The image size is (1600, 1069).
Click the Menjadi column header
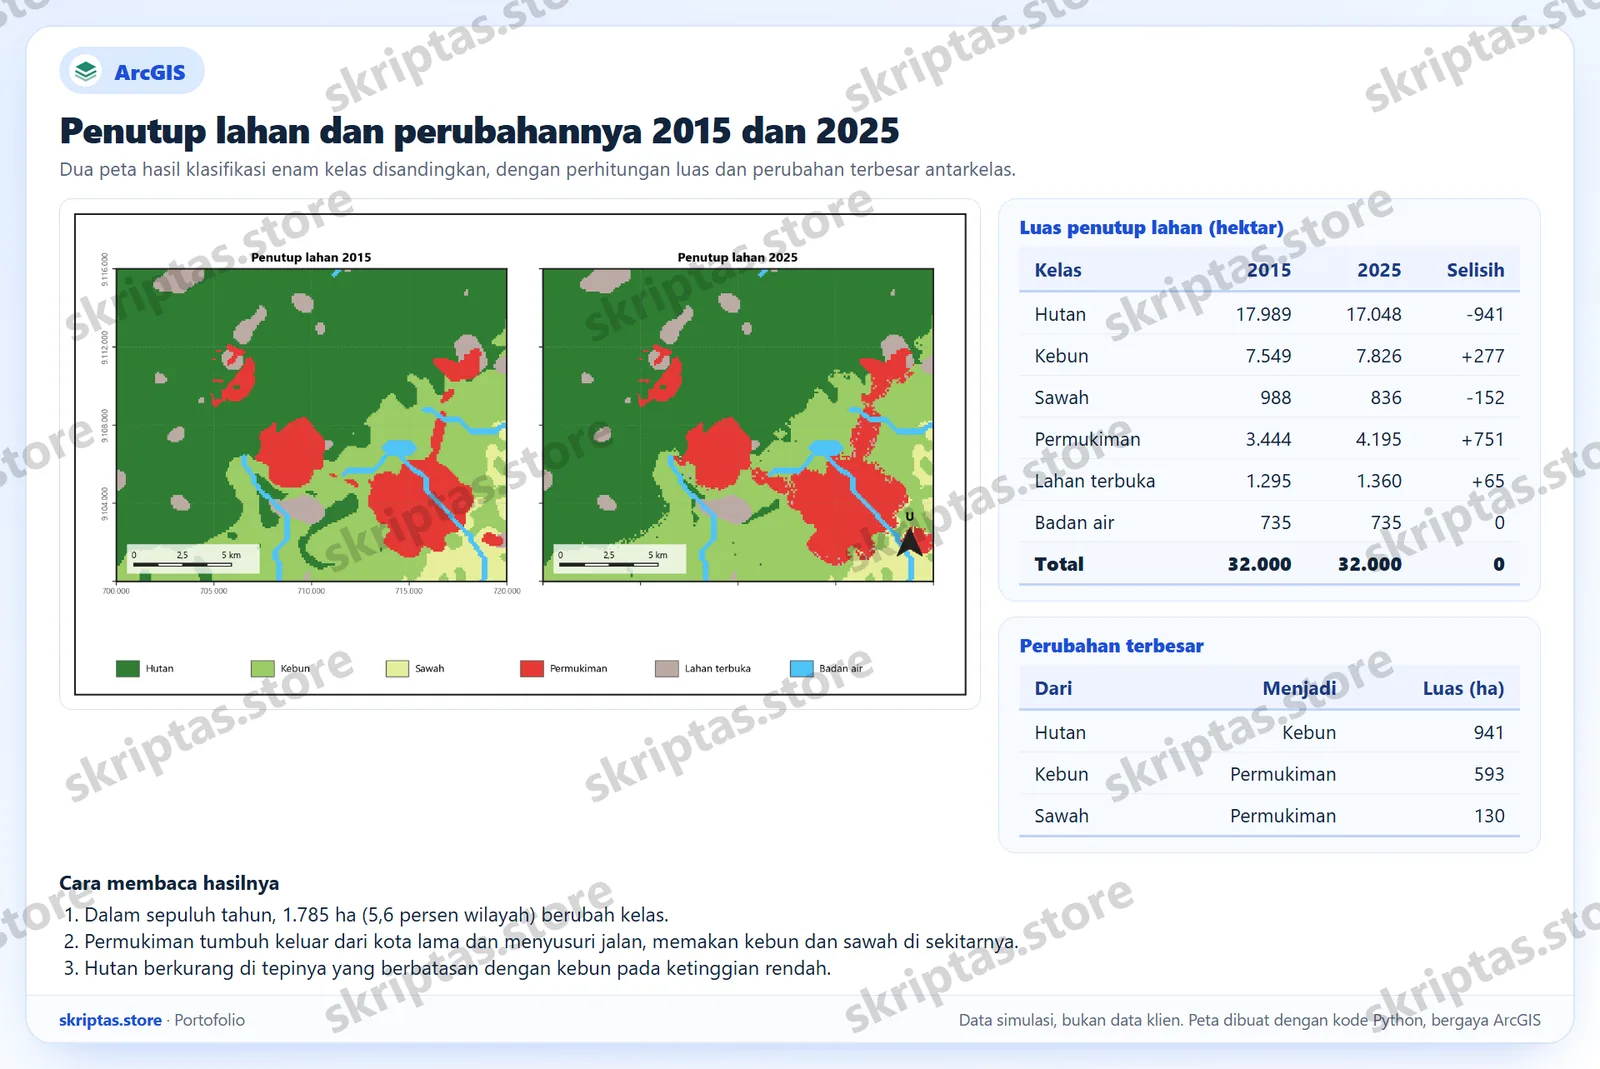click(1299, 688)
